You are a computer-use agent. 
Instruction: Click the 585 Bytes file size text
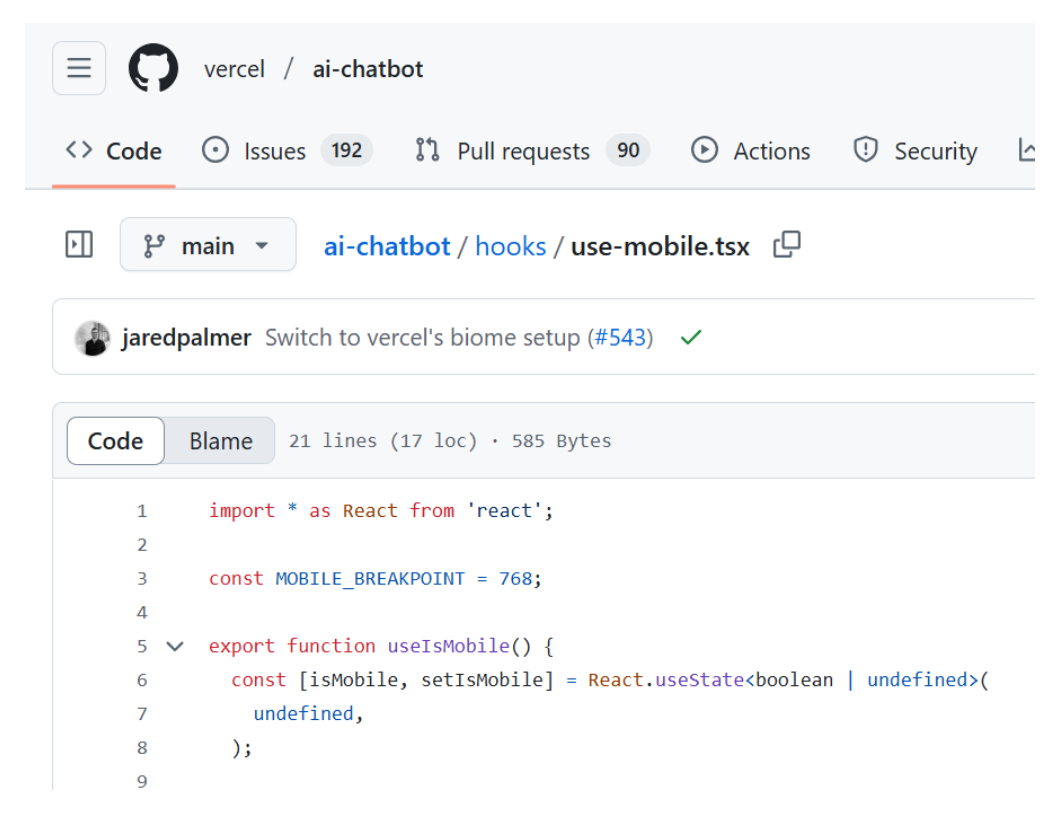click(561, 440)
